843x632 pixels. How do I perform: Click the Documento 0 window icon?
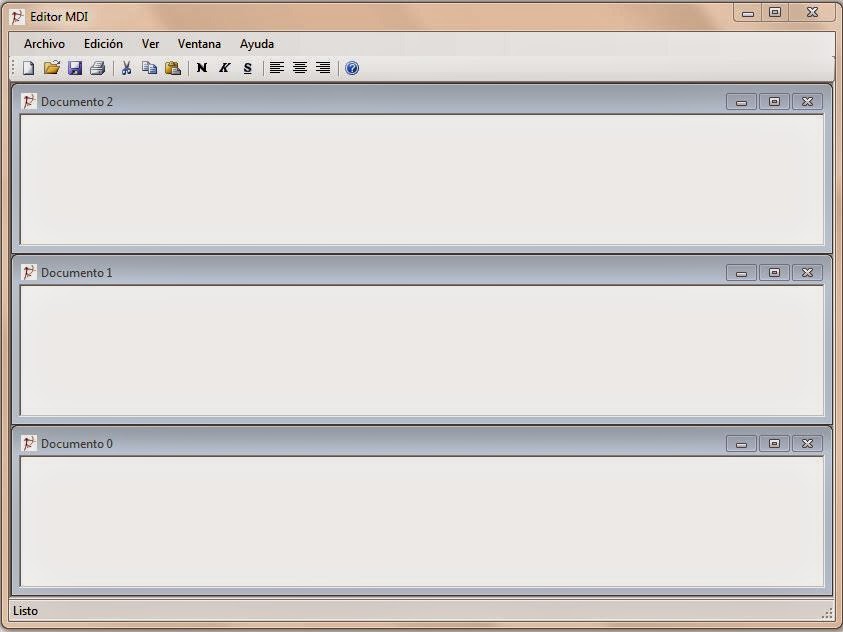[29, 443]
